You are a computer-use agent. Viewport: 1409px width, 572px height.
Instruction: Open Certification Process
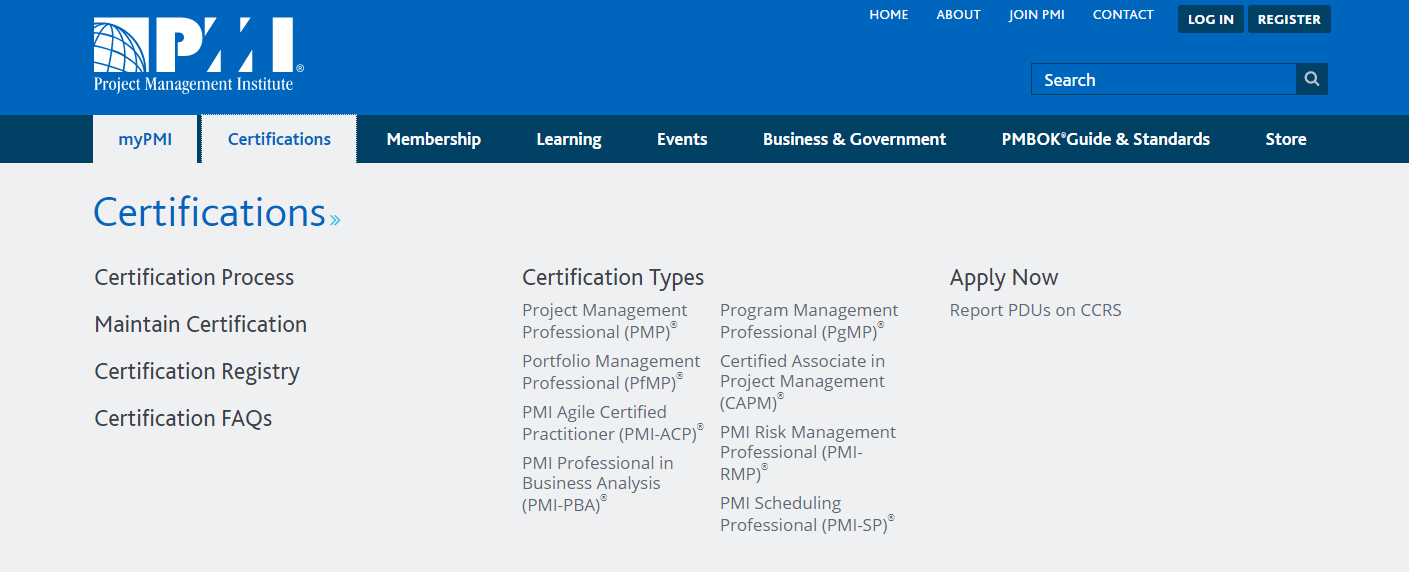click(194, 277)
